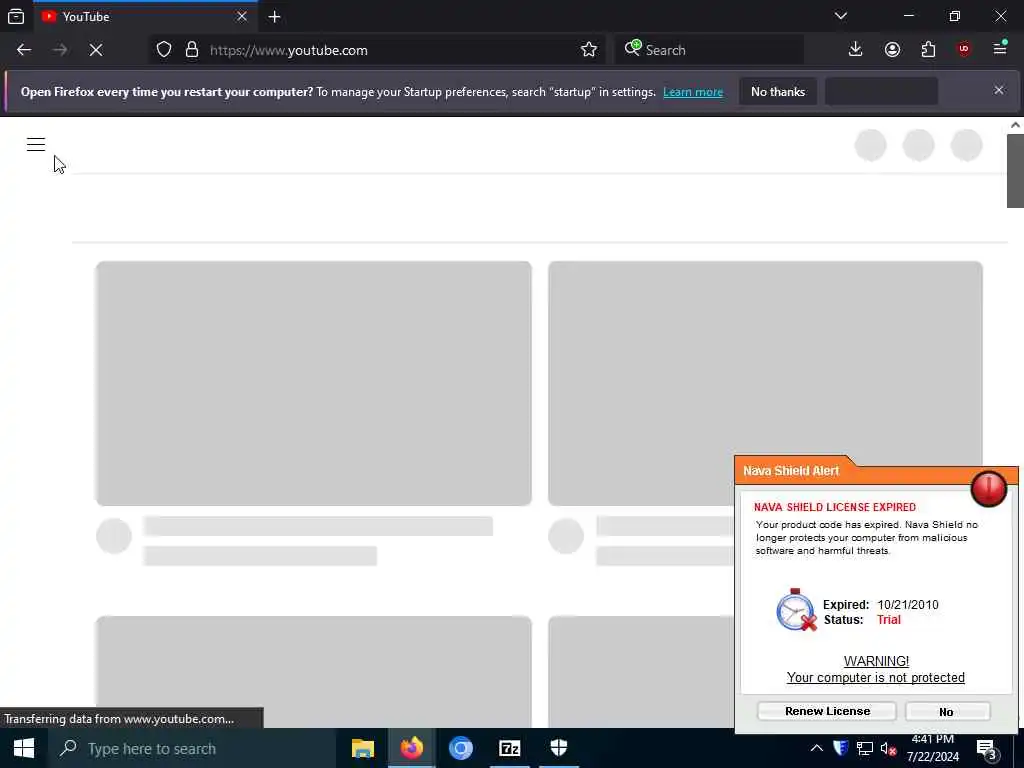This screenshot has width=1024, height=768.
Task: Open File Explorer from taskbar
Action: (362, 748)
